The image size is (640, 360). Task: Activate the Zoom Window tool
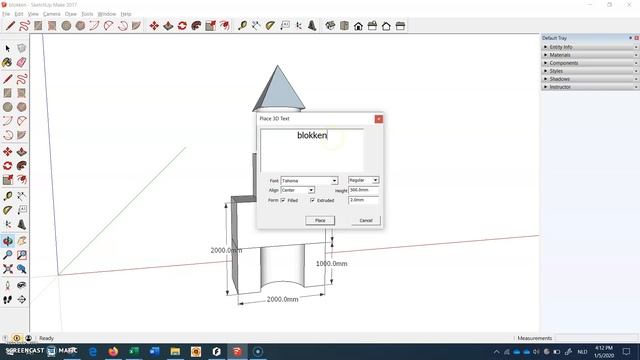pos(22,255)
